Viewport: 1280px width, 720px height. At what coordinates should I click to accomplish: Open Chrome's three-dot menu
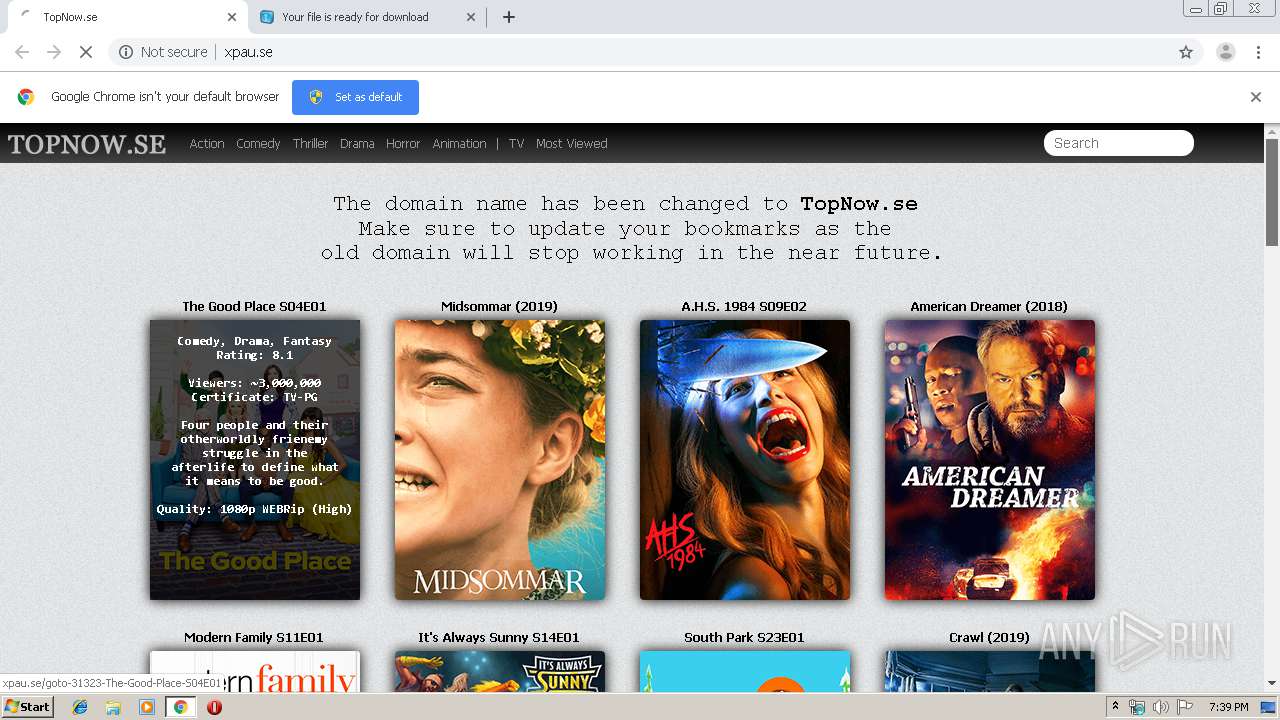tap(1259, 52)
